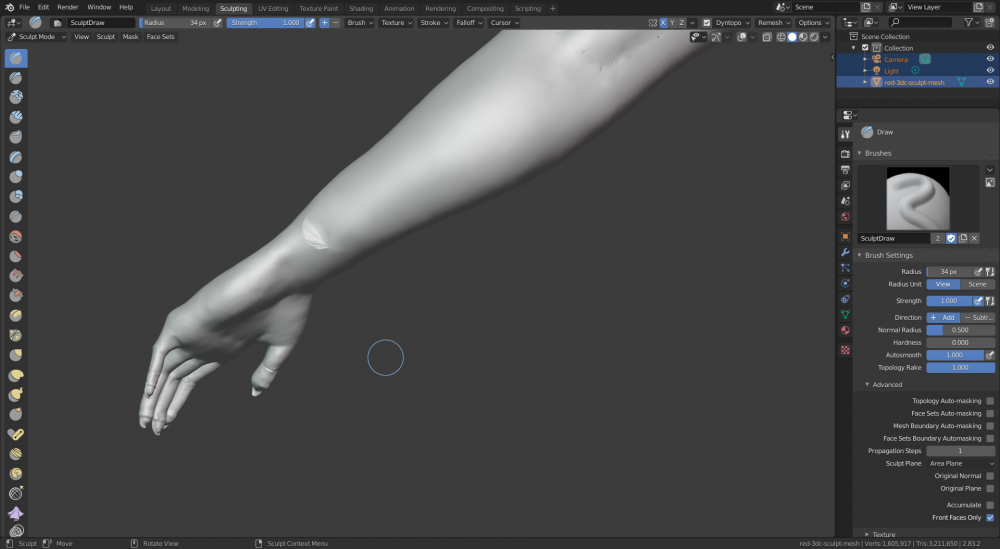Select the Grab brush tool
The image size is (1000, 549).
(16, 355)
